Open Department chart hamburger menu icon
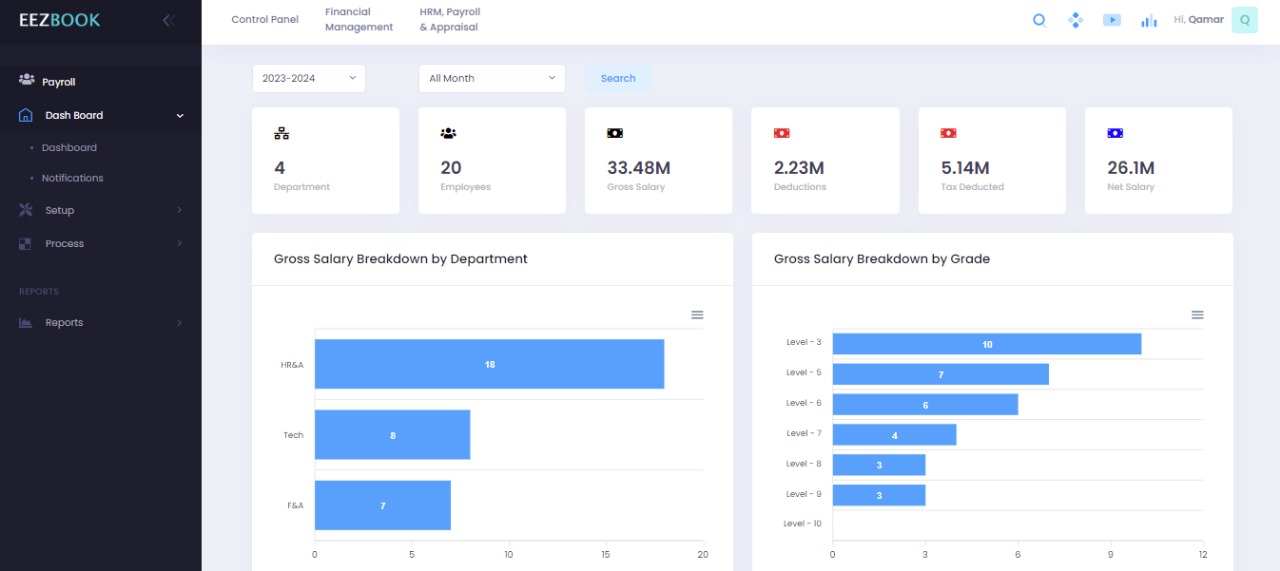 (x=697, y=315)
